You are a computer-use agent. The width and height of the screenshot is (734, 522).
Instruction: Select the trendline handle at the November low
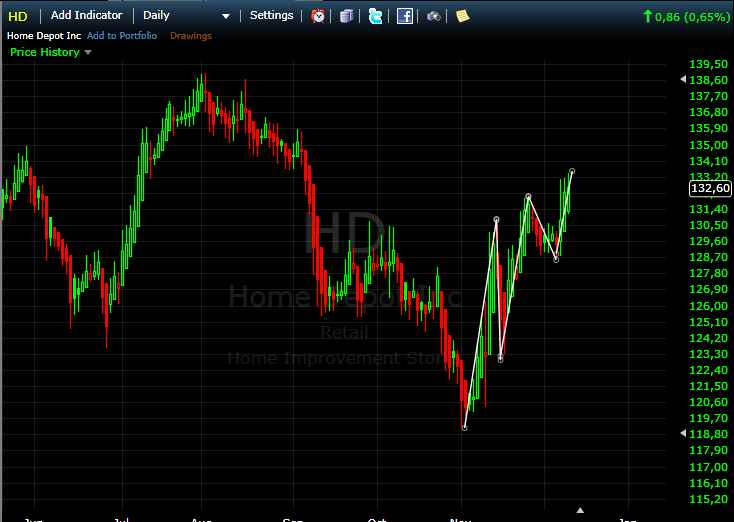(464, 428)
